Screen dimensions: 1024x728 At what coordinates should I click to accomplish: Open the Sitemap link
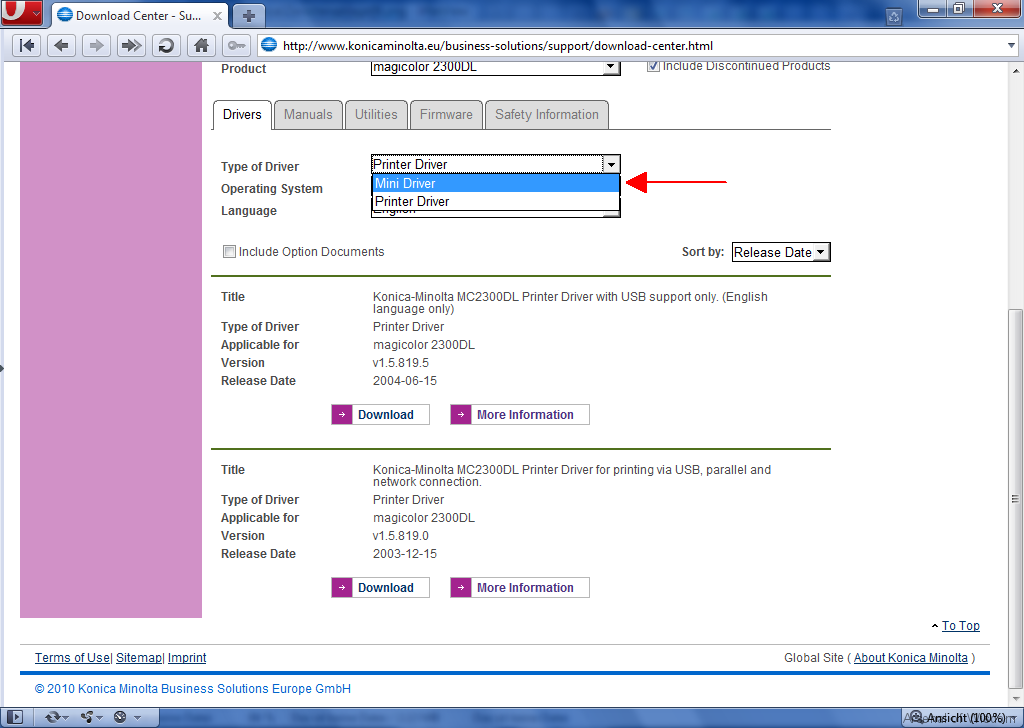pyautogui.click(x=138, y=657)
